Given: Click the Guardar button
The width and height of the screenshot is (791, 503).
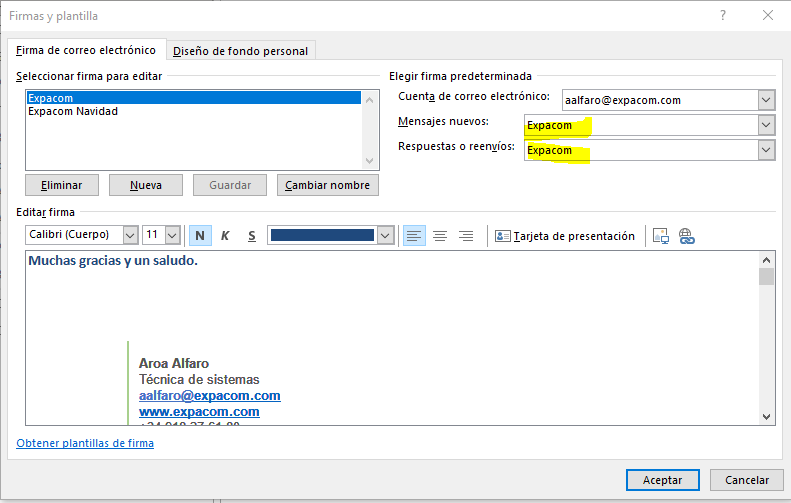Looking at the screenshot, I should [x=230, y=185].
